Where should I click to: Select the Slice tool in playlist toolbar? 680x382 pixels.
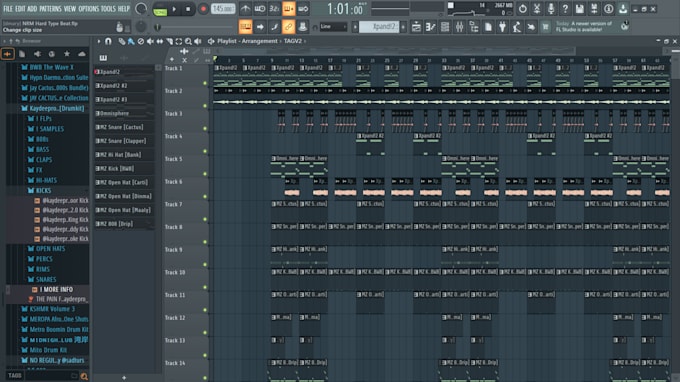pyautogui.click(x=169, y=41)
